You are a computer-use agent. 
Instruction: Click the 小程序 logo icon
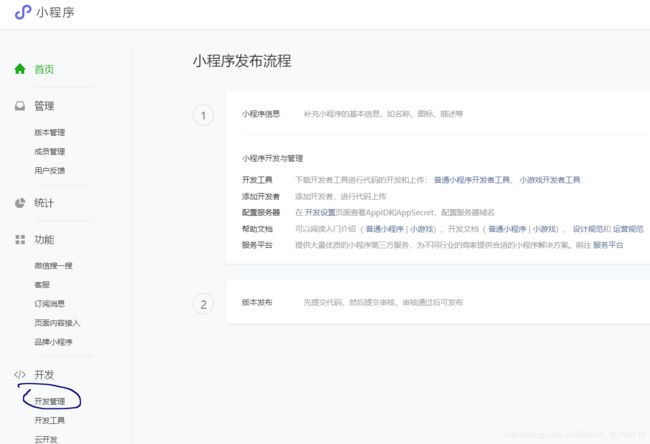pos(23,12)
